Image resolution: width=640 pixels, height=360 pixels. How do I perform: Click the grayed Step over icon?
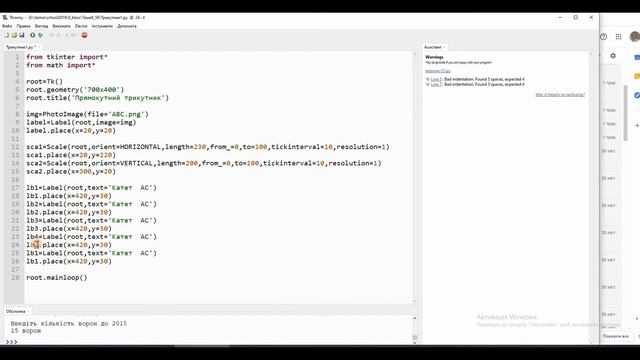[x=51, y=35]
